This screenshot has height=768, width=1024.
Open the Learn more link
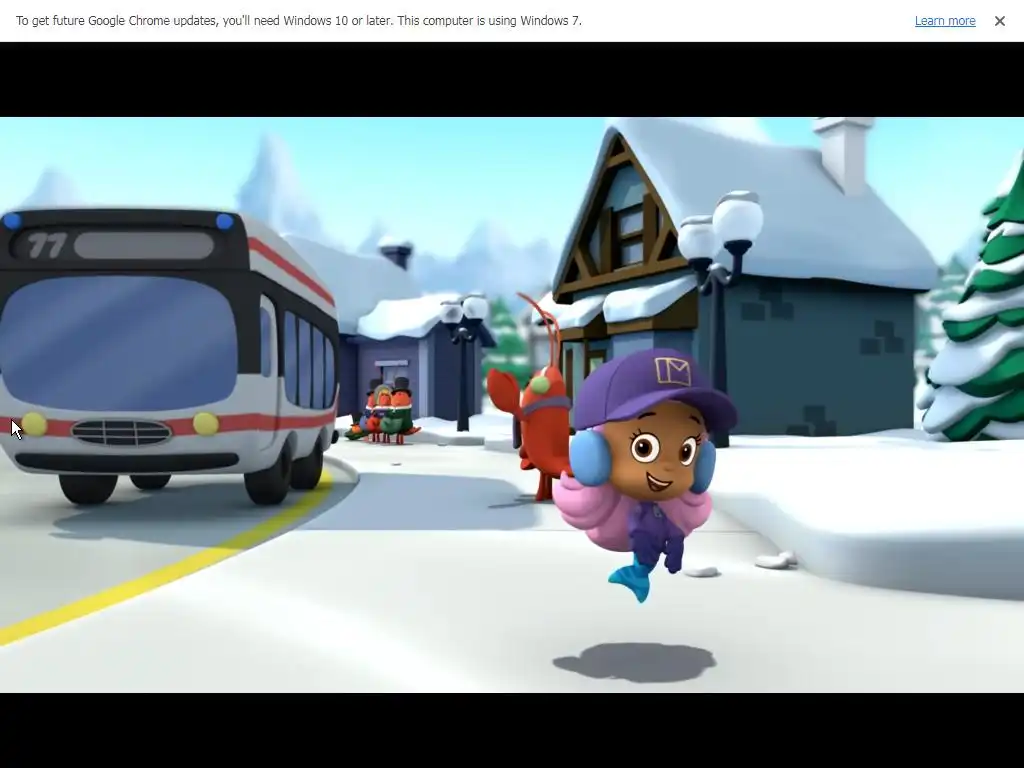click(945, 21)
